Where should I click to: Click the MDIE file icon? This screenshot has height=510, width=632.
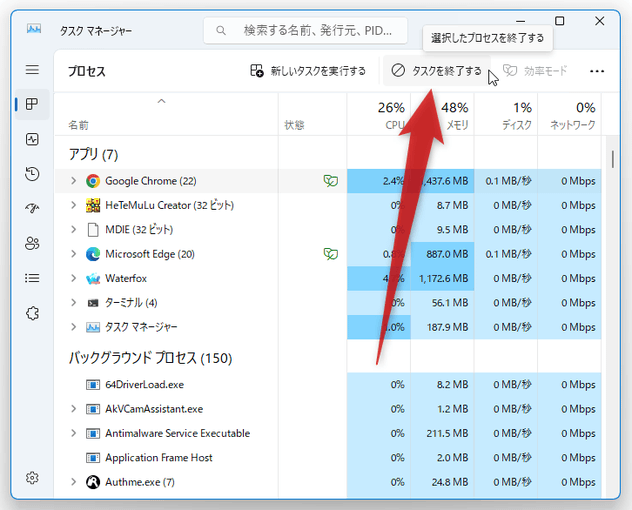pos(93,230)
